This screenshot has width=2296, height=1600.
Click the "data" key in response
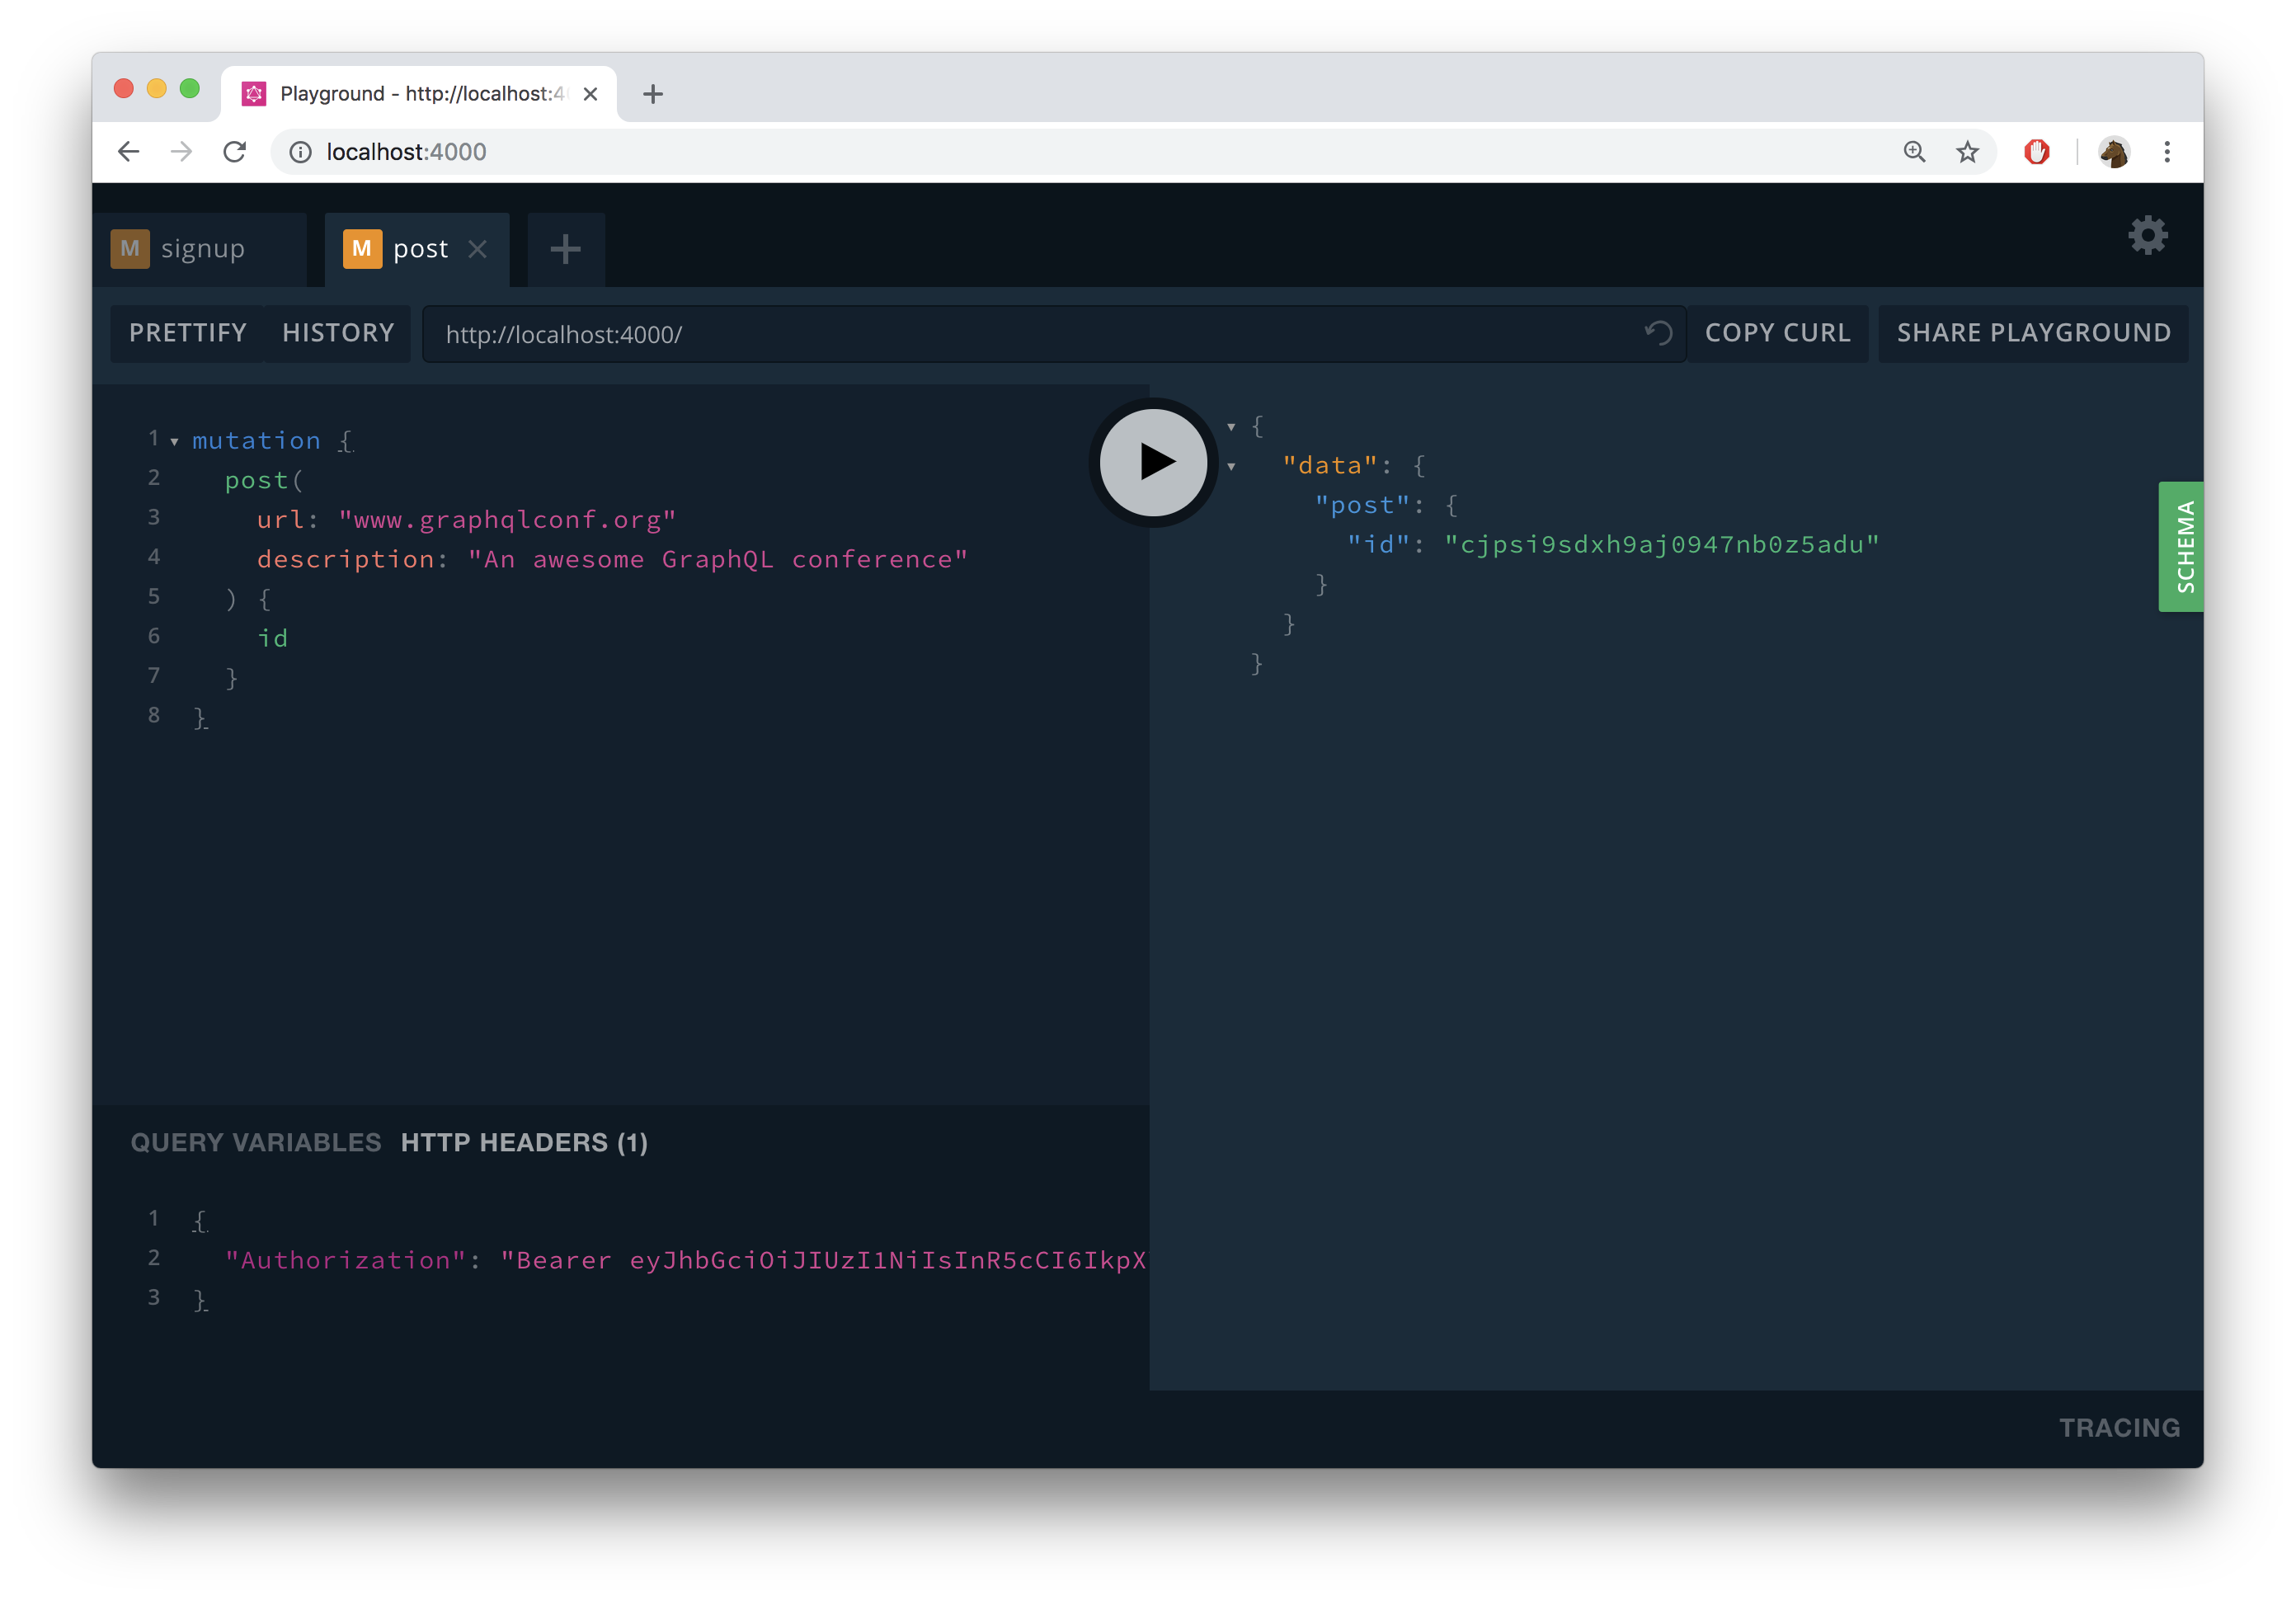[1329, 466]
